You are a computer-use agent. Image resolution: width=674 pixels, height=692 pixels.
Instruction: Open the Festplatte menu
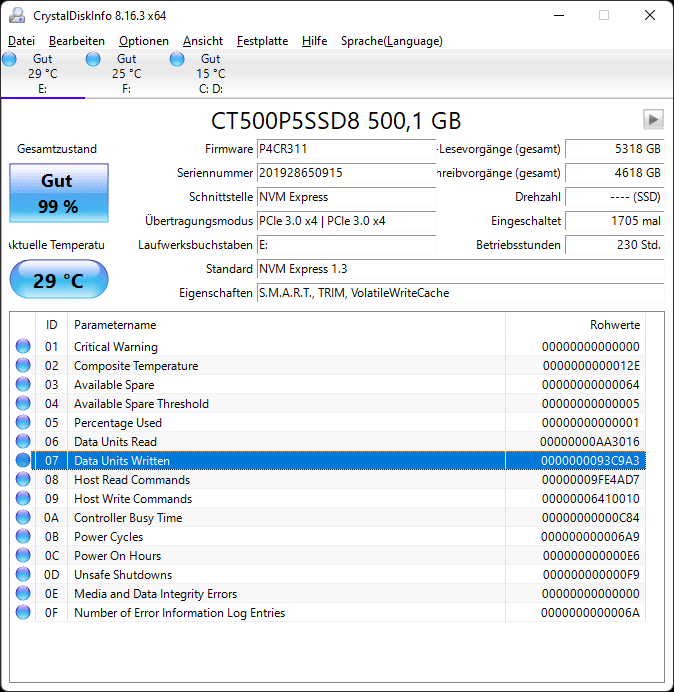pyautogui.click(x=262, y=41)
